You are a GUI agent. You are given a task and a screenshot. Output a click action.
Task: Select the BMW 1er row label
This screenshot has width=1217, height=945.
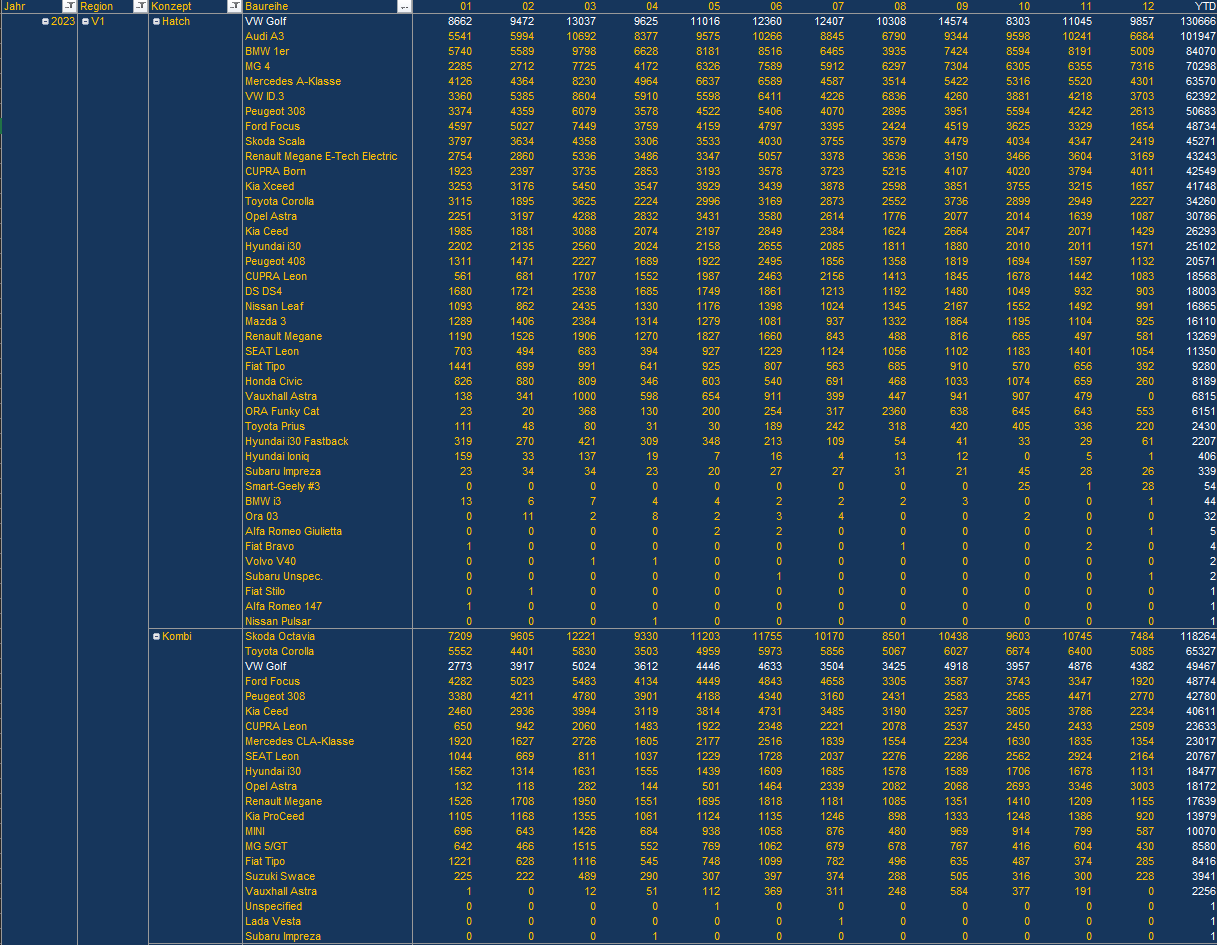point(268,51)
